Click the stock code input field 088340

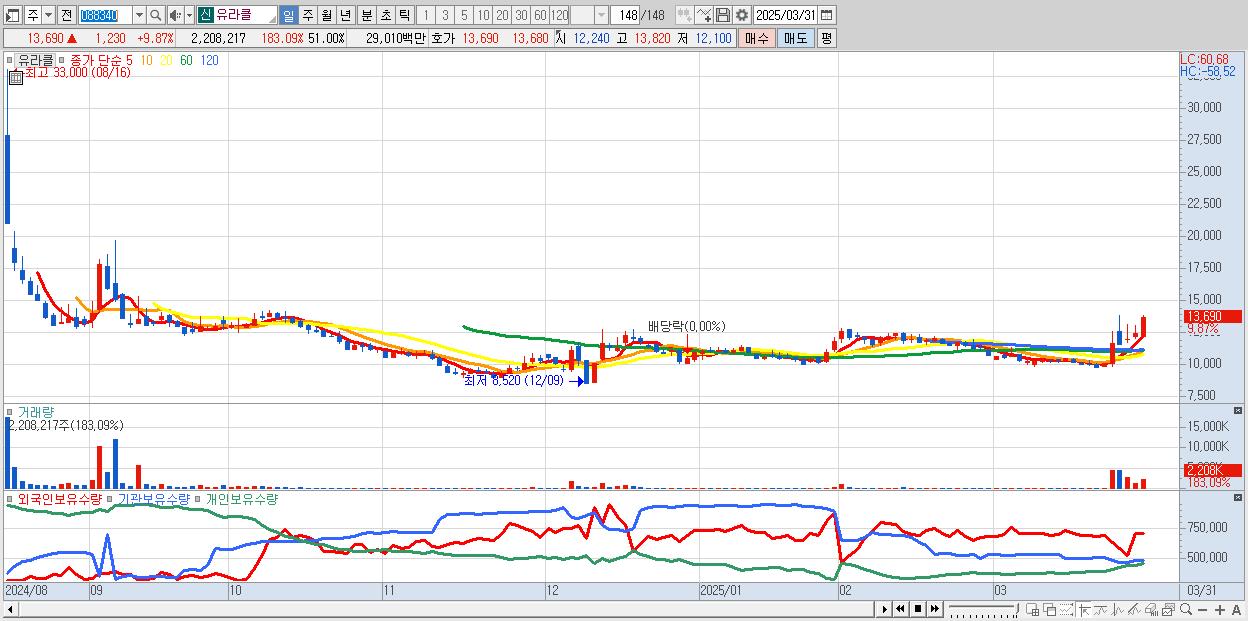coord(105,15)
